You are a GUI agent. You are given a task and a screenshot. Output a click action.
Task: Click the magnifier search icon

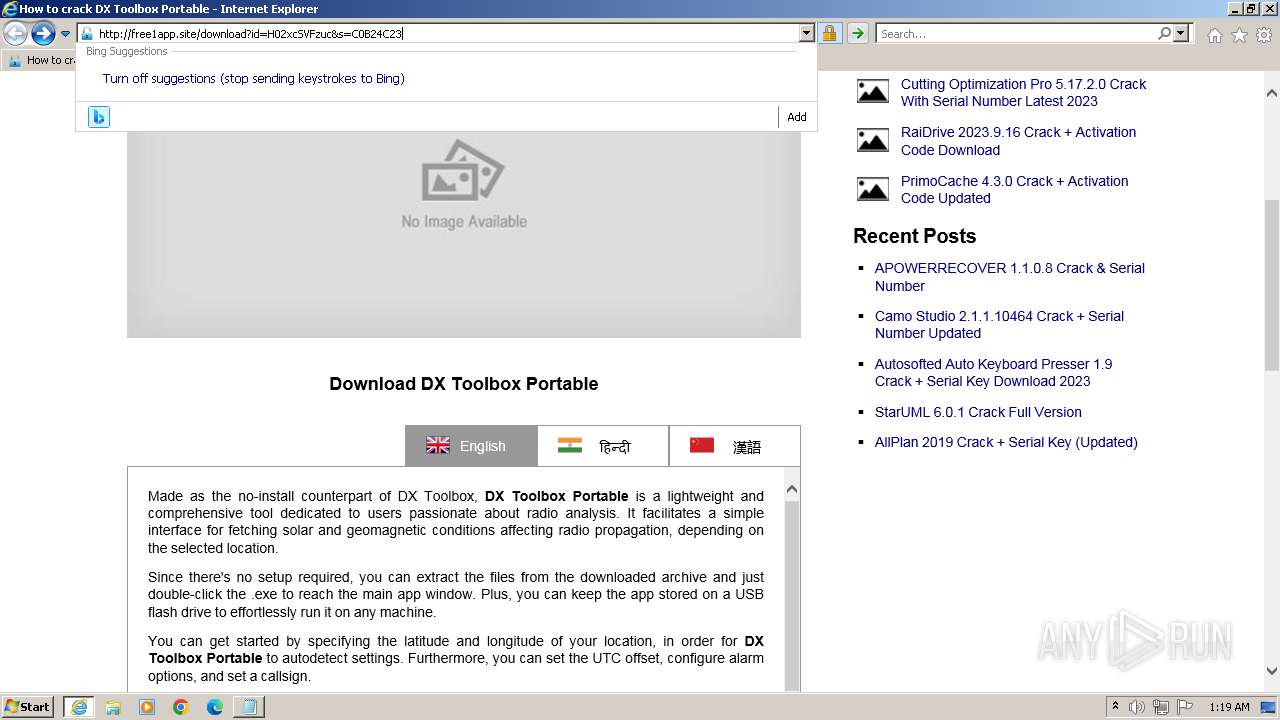1164,34
